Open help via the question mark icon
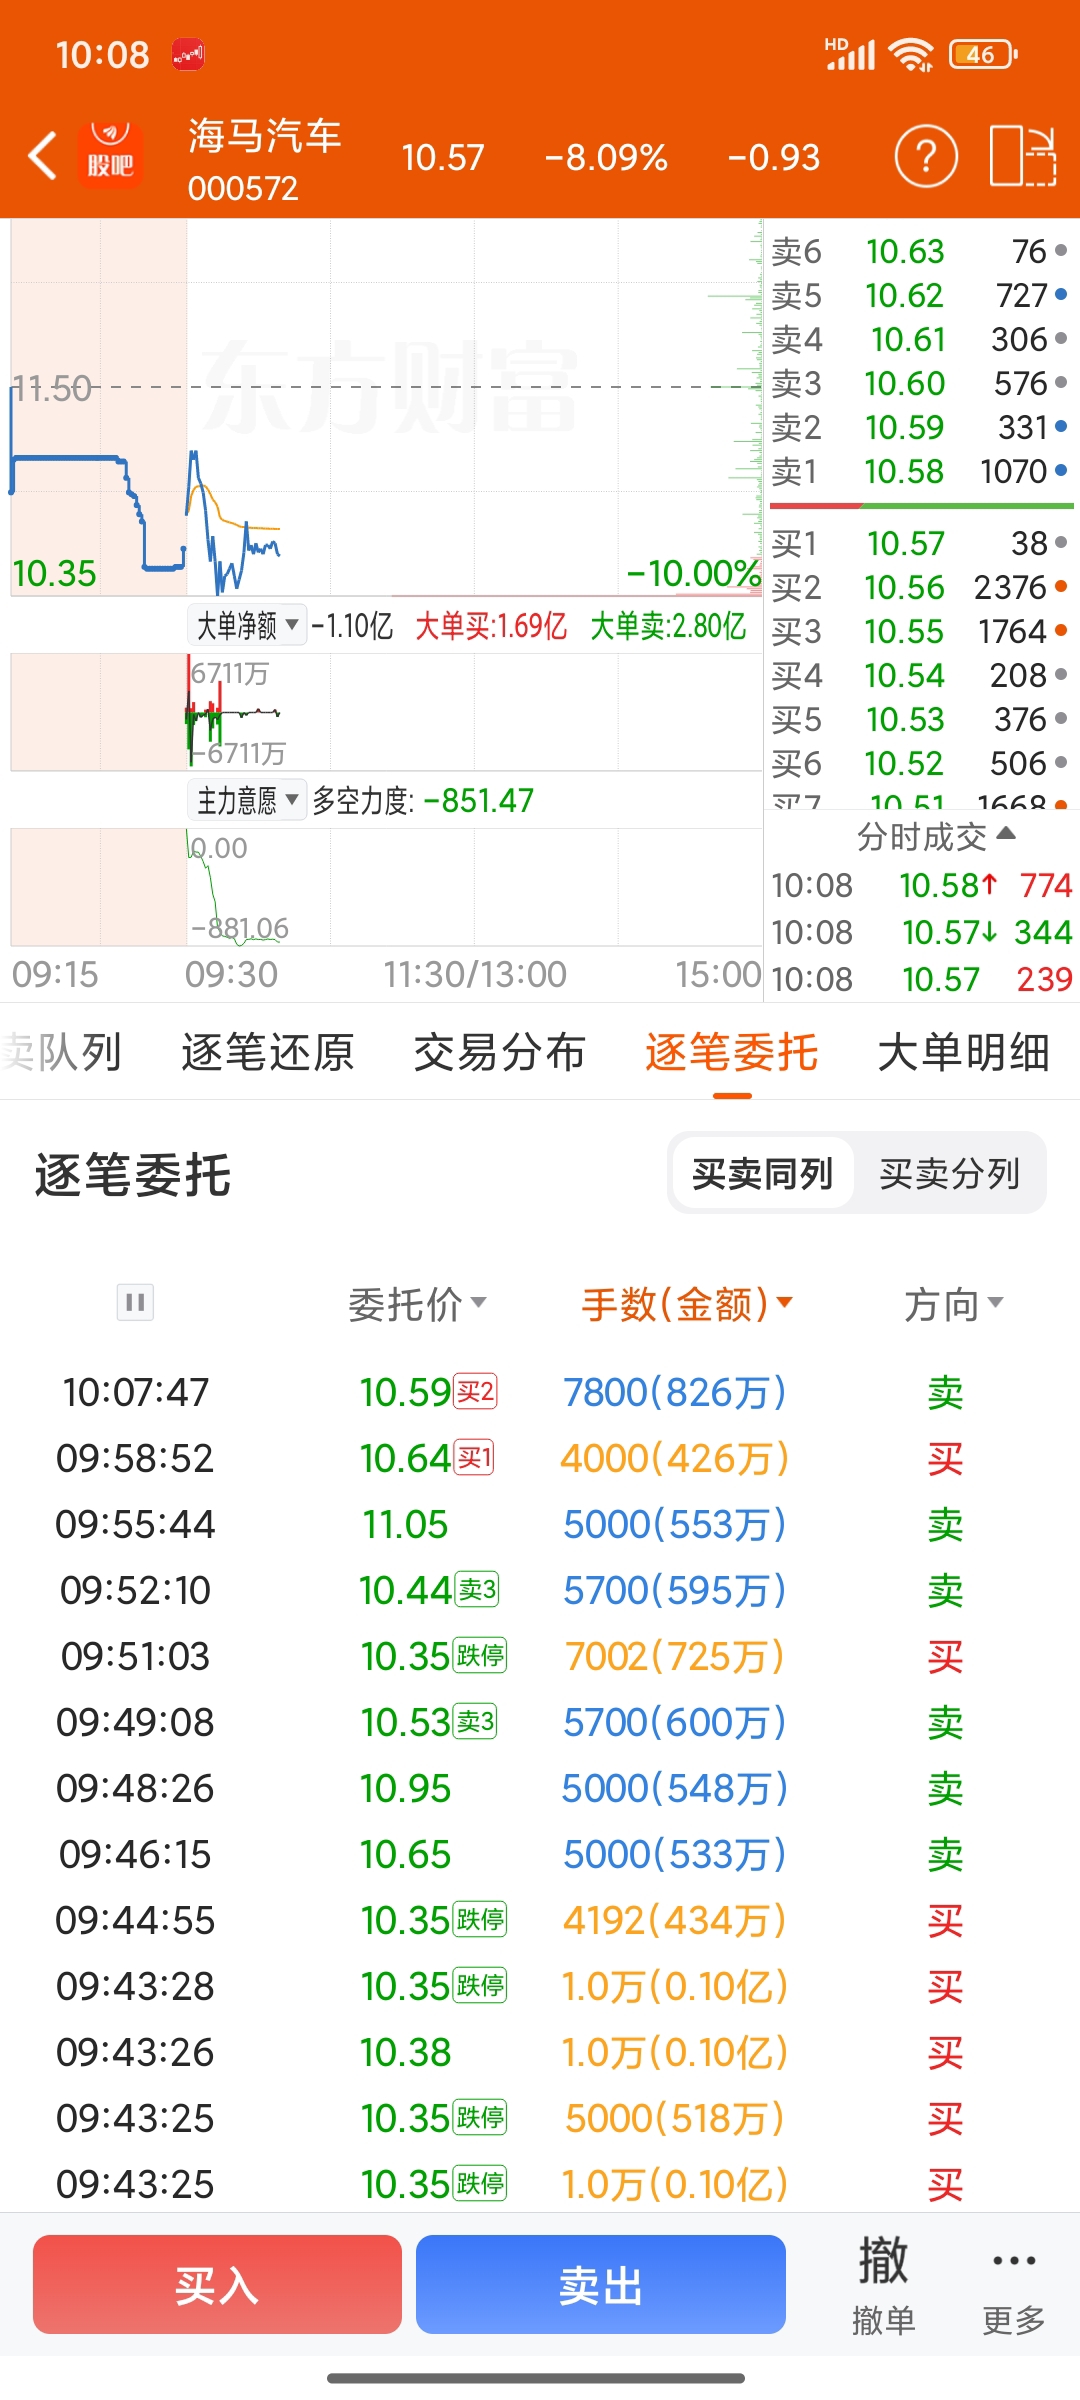 [926, 156]
